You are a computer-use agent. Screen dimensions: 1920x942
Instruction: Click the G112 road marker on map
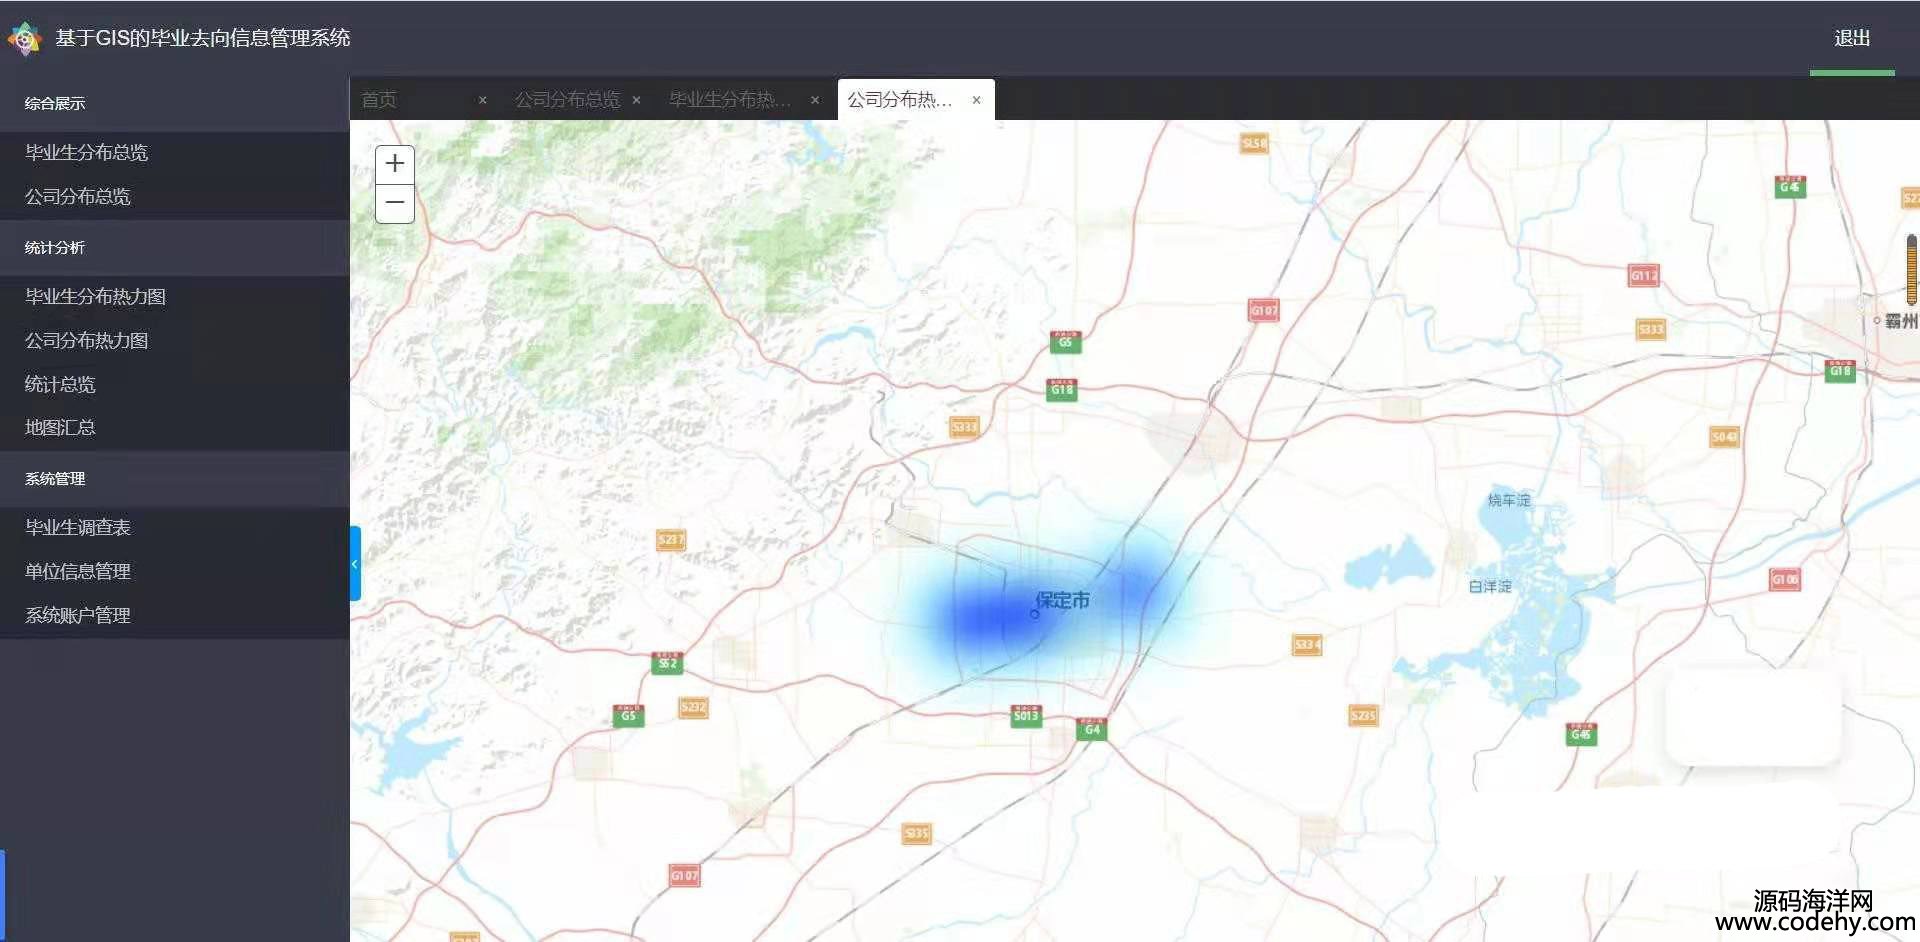click(1644, 275)
